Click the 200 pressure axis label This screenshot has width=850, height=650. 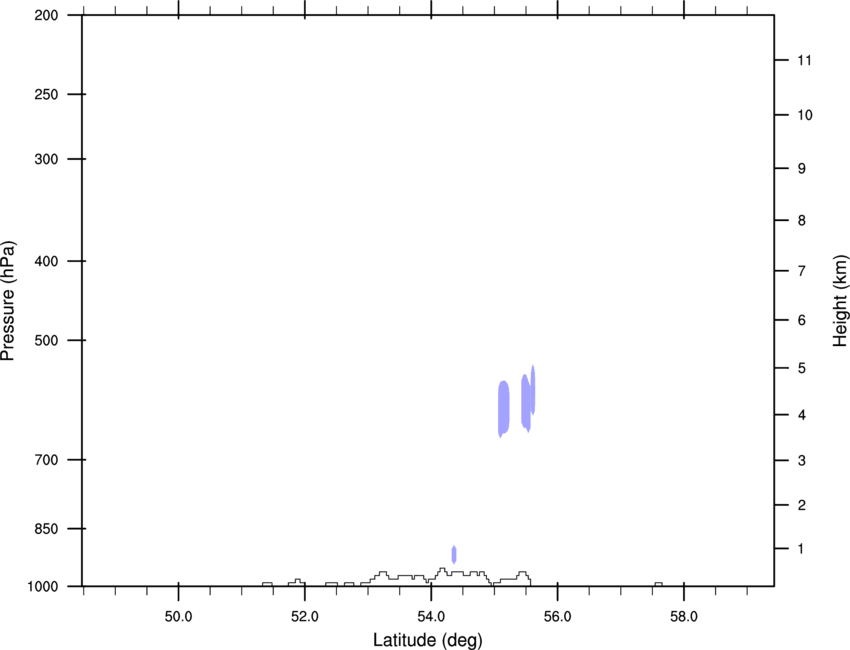pyautogui.click(x=46, y=15)
